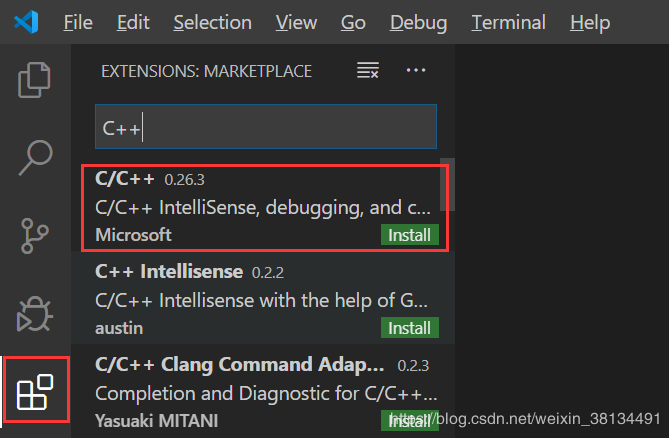Viewport: 669px width, 438px height.
Task: Open the More Actions ellipsis menu
Action: (x=416, y=71)
